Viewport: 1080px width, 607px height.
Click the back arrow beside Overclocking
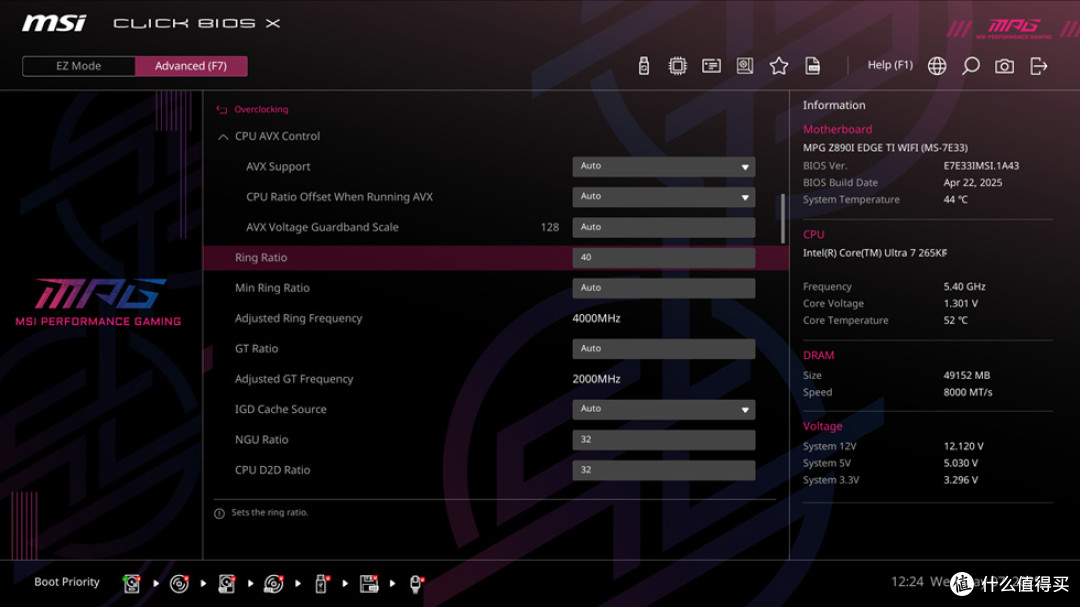(x=222, y=110)
